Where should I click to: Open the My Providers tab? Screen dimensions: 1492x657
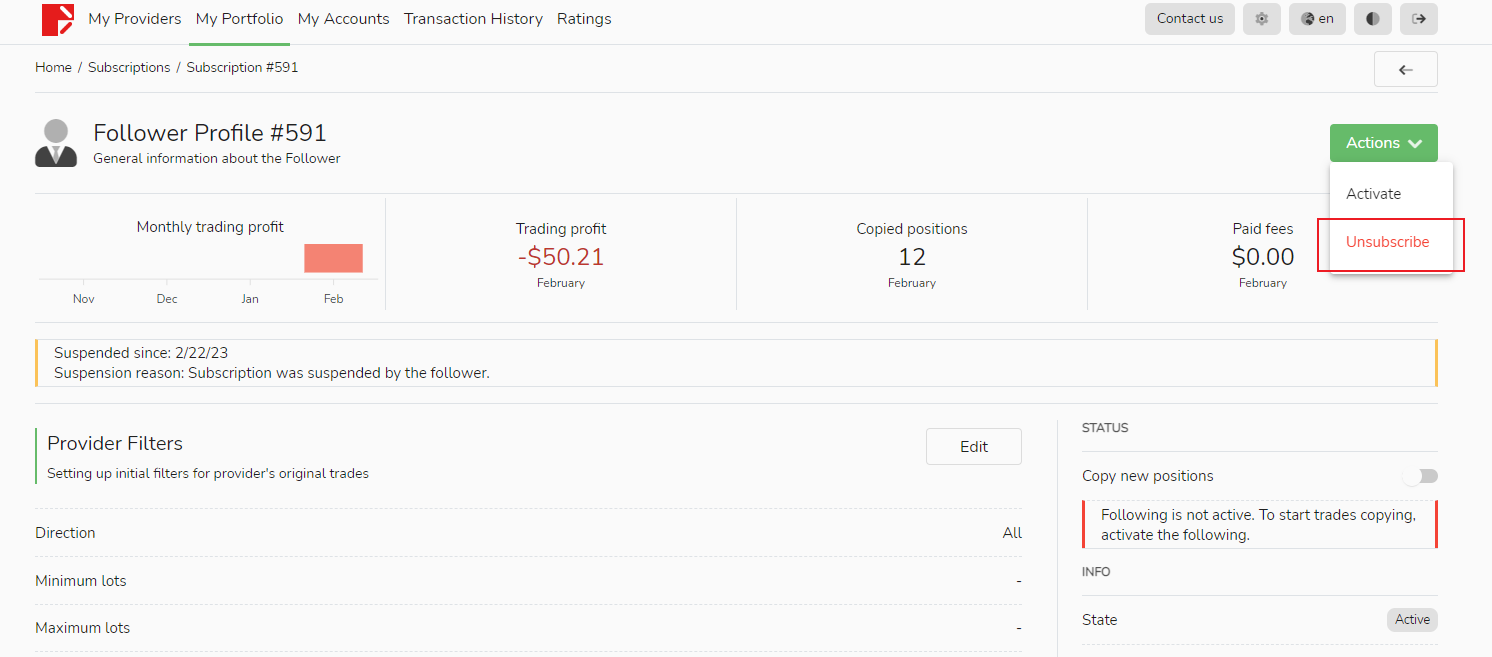click(x=135, y=19)
